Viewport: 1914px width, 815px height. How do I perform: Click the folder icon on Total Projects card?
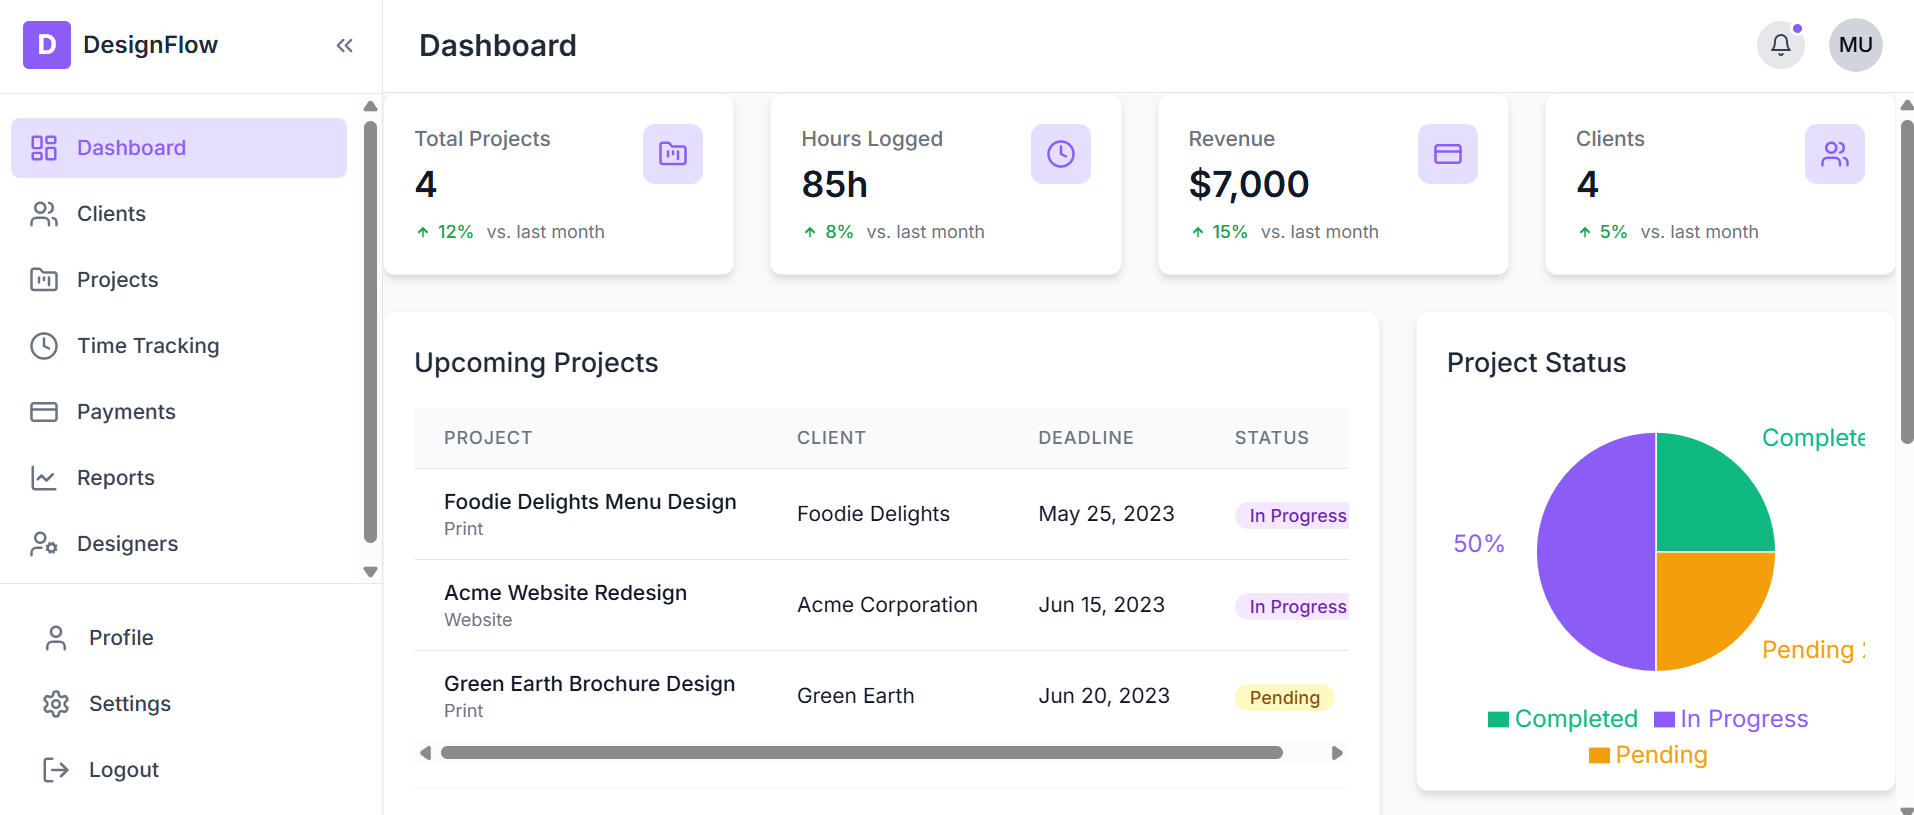pos(673,154)
